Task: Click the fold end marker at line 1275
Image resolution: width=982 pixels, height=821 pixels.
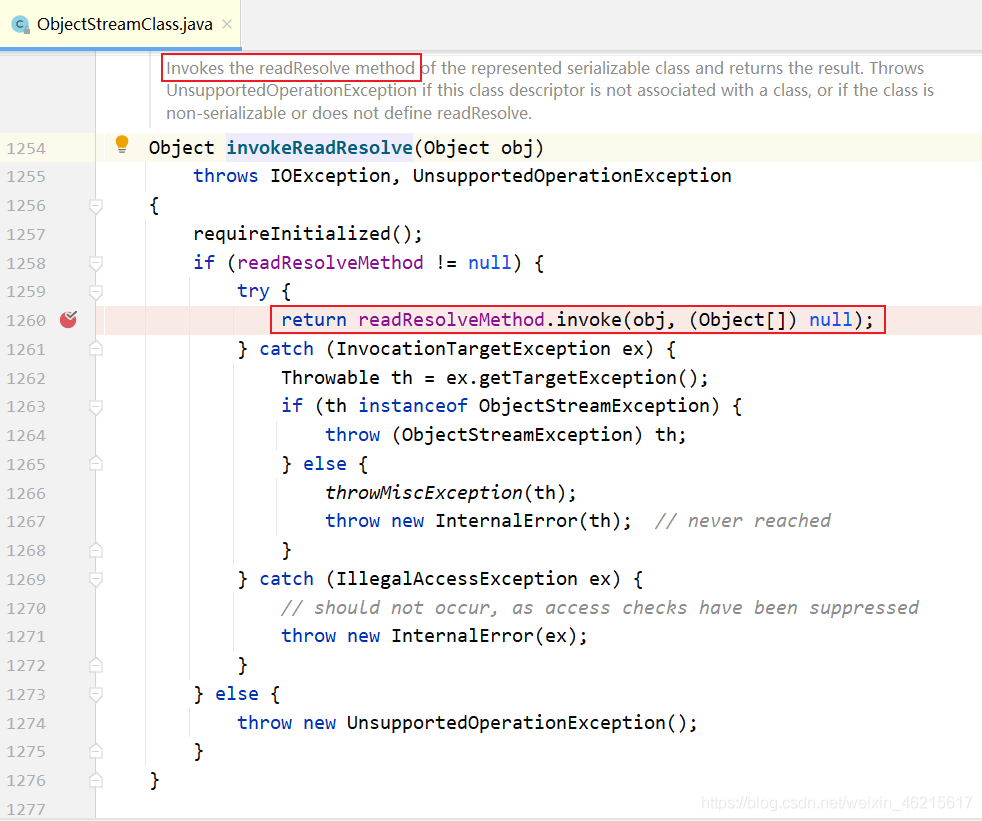Action: pos(96,751)
